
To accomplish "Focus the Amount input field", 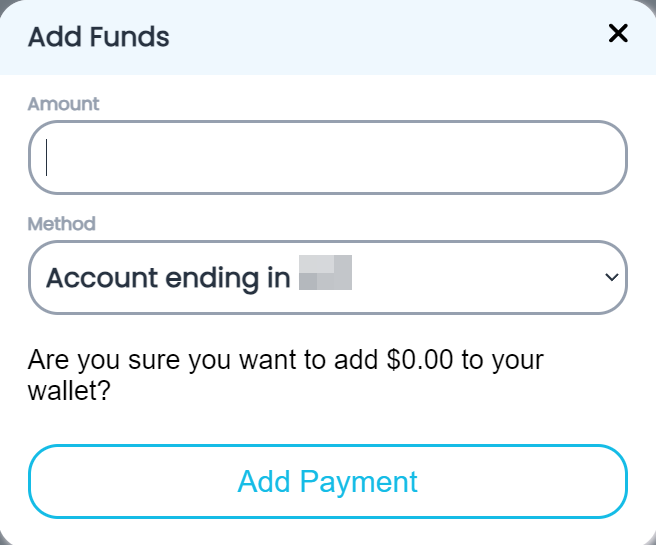I will pyautogui.click(x=328, y=158).
